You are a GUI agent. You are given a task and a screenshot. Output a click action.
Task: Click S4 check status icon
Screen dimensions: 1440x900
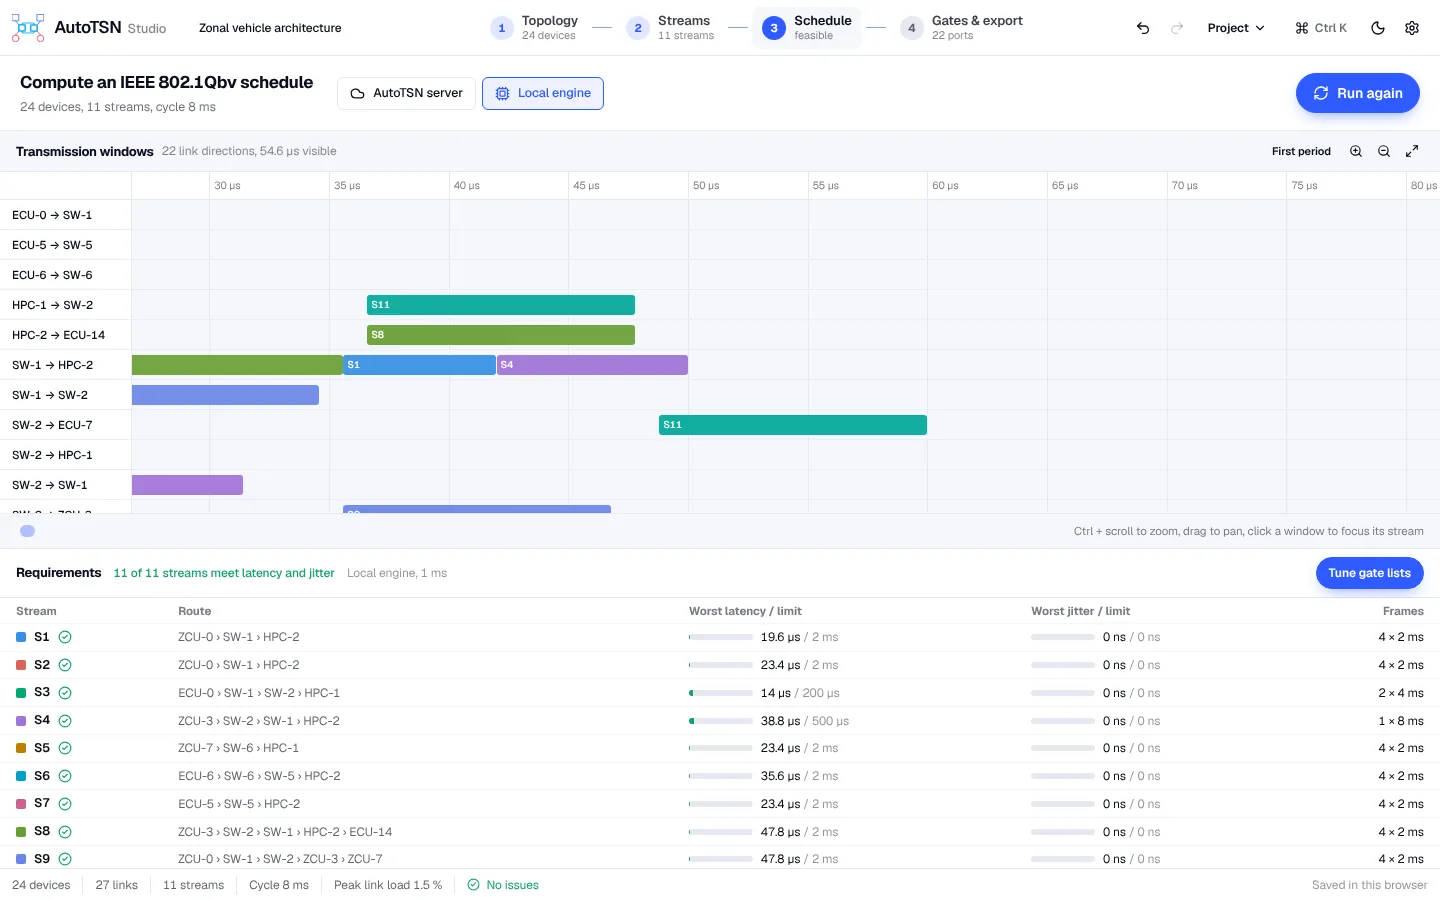65,721
